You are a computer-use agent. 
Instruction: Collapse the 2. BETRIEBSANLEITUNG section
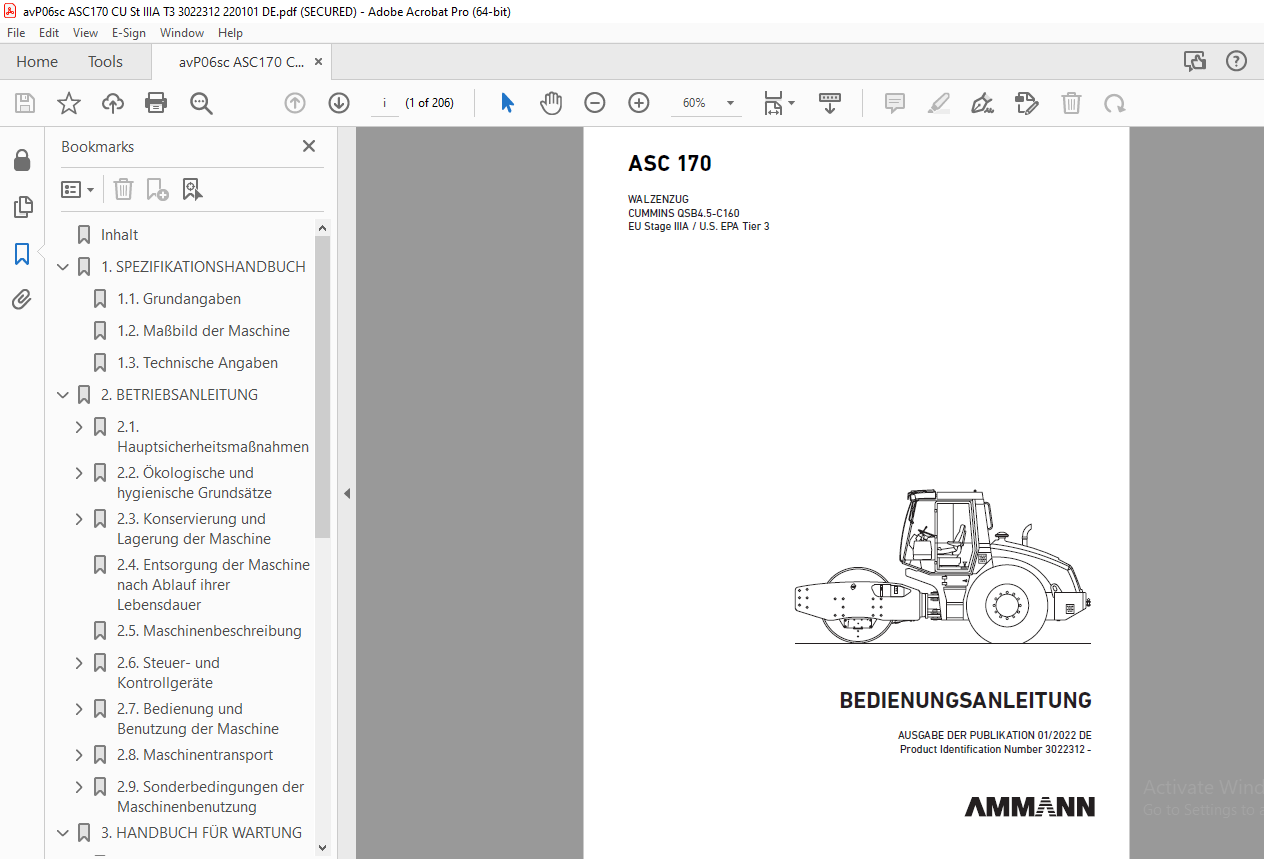[63, 395]
